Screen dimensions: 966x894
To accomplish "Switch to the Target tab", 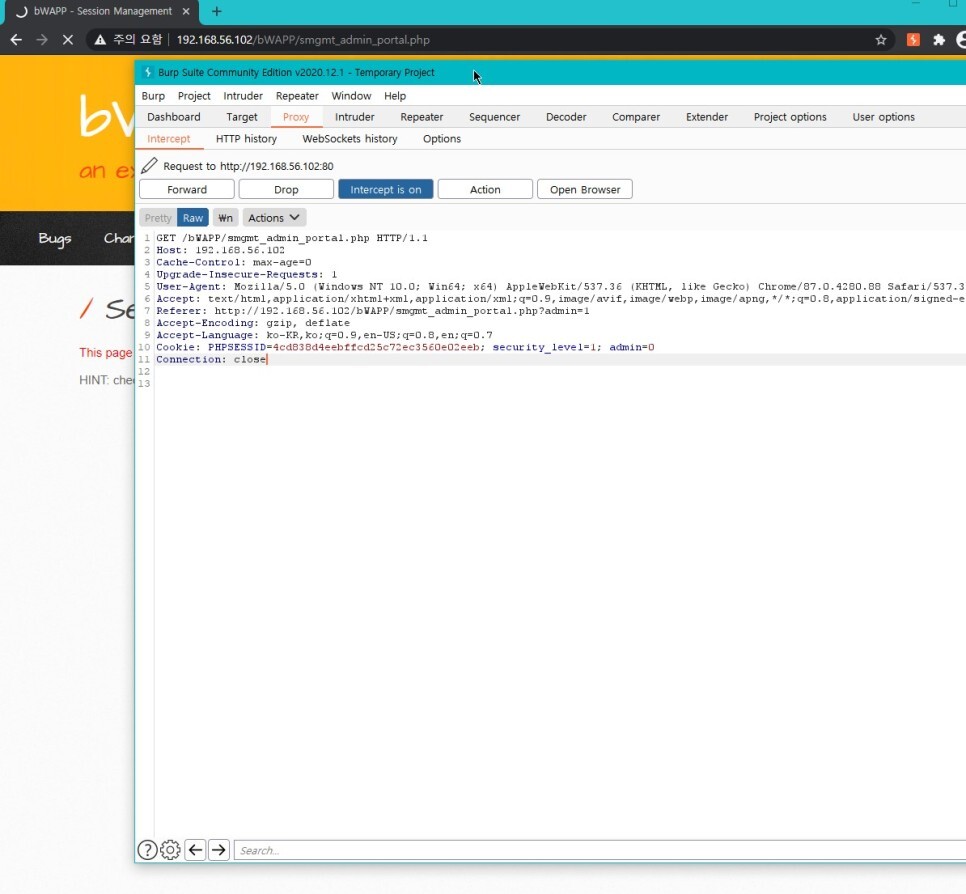I will (242, 116).
